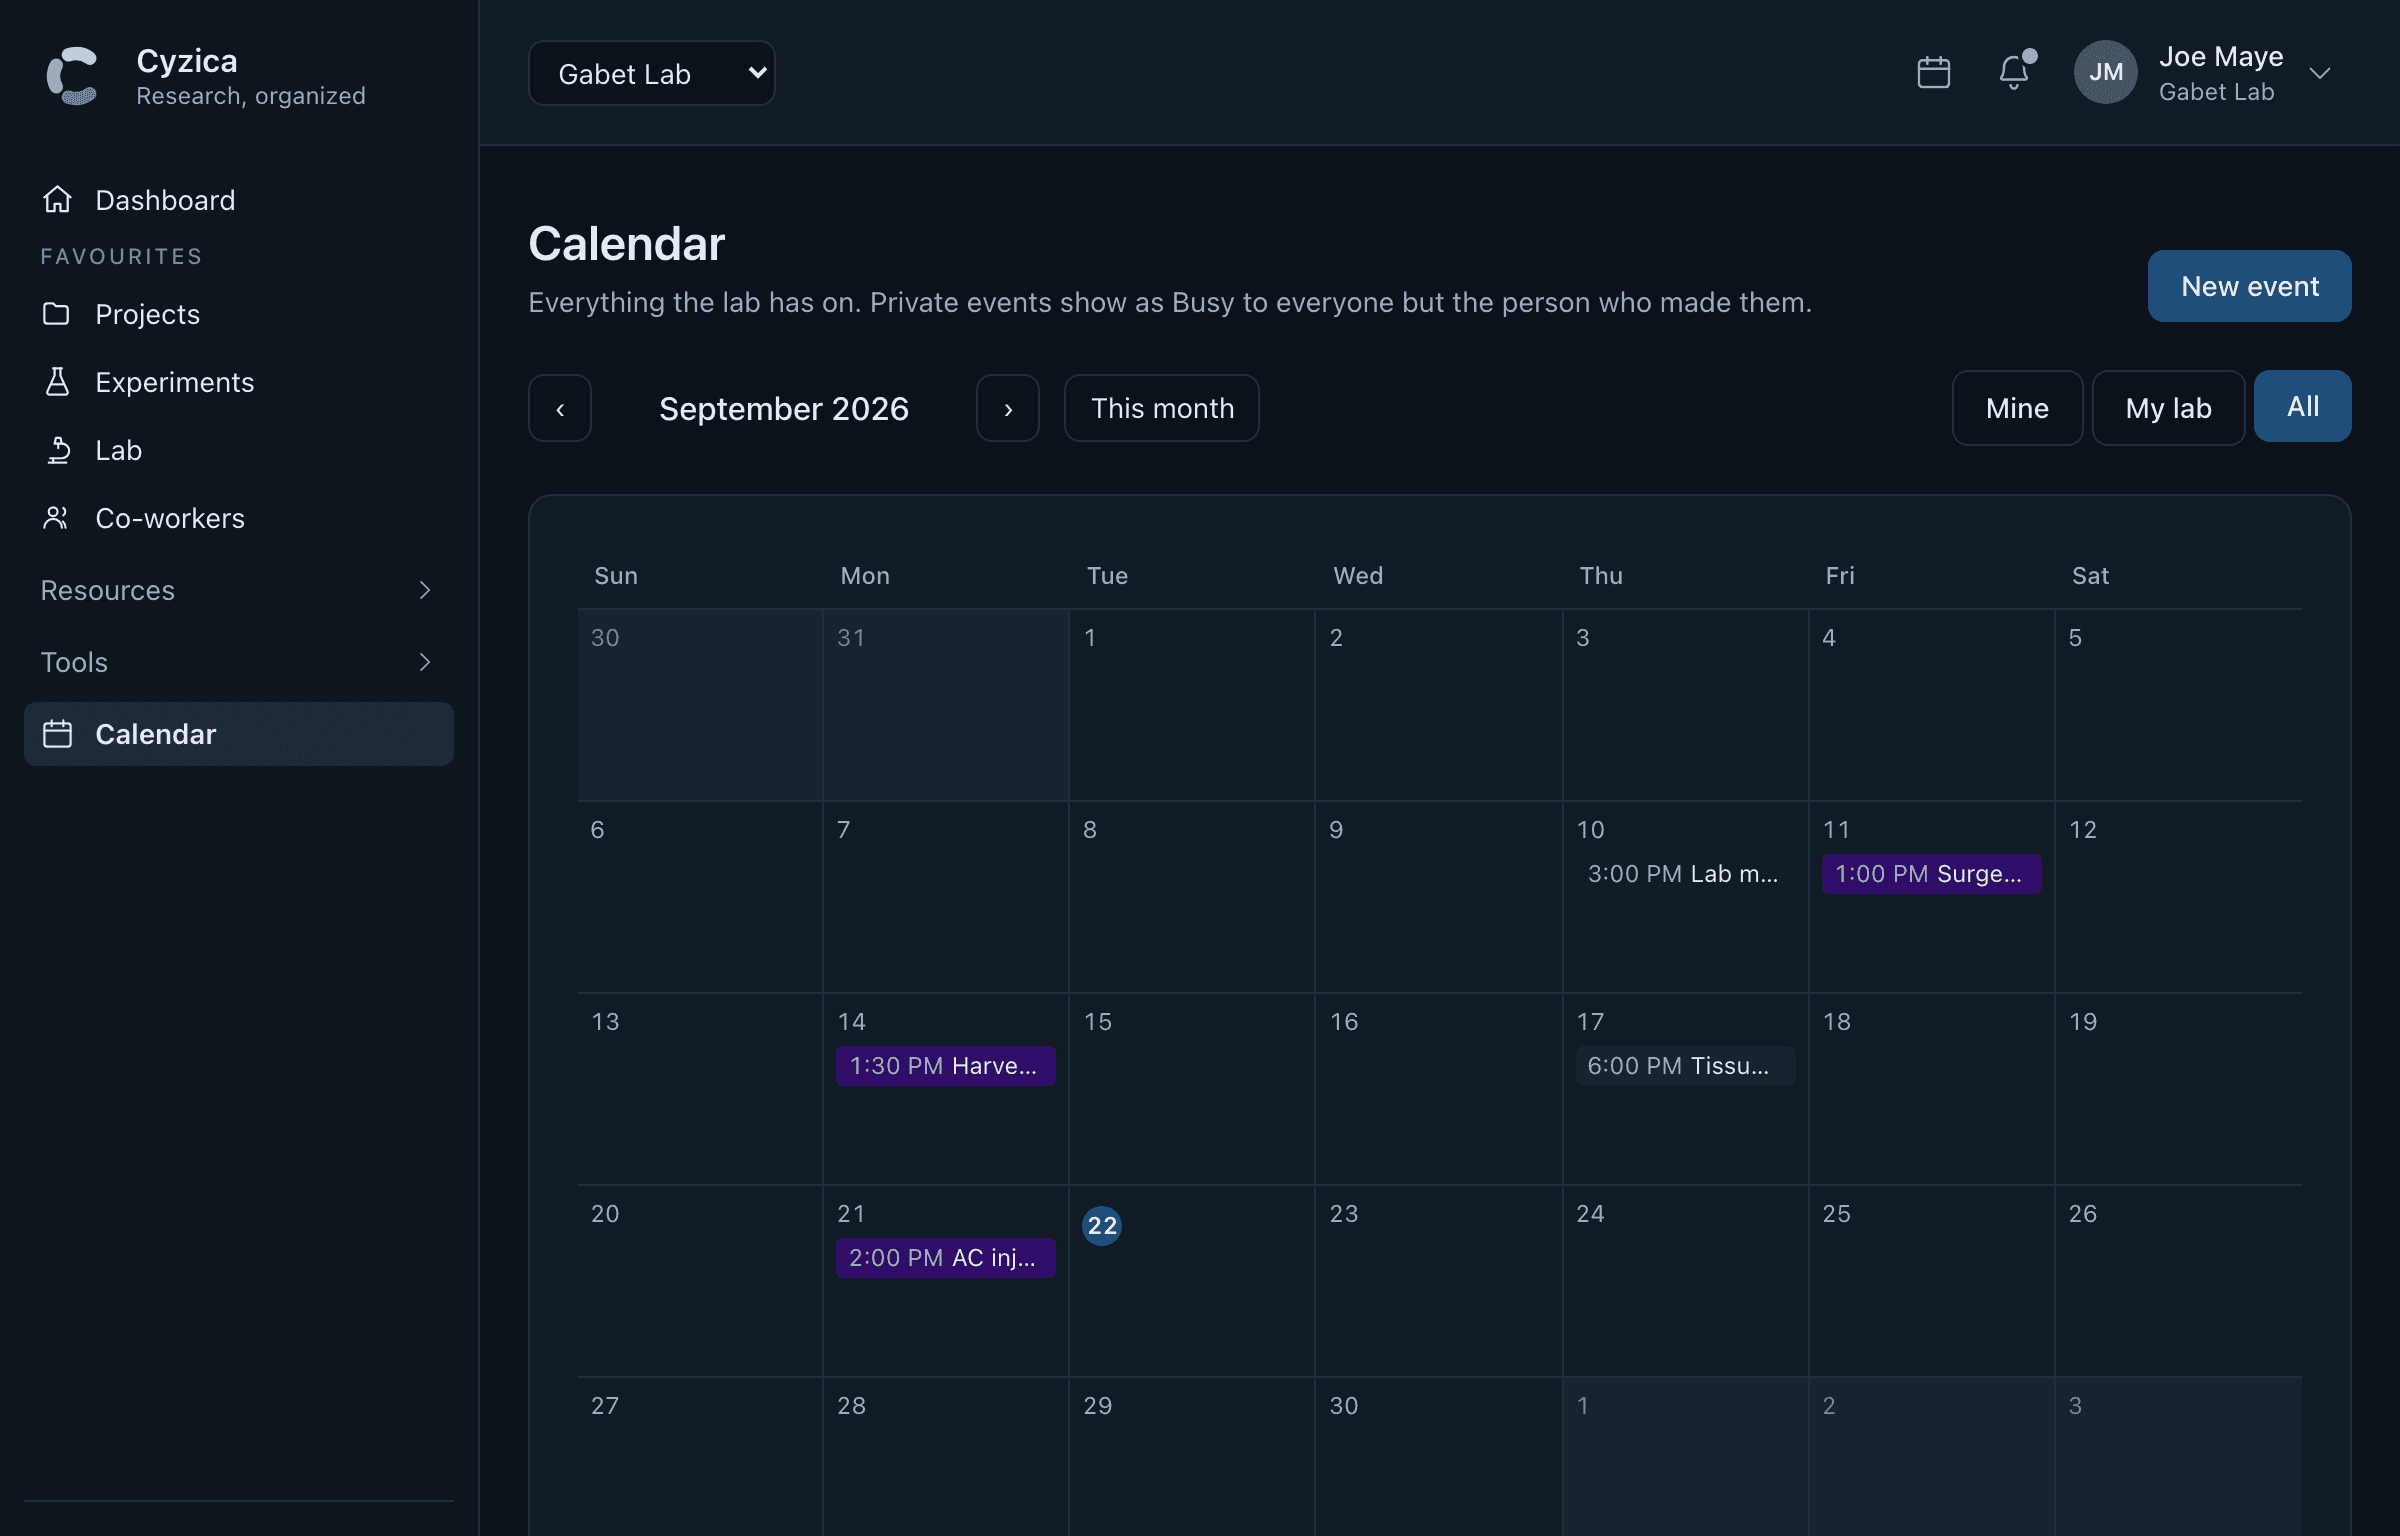Open Co-workers in sidebar
Viewport: 2400px width, 1536px height.
point(238,518)
